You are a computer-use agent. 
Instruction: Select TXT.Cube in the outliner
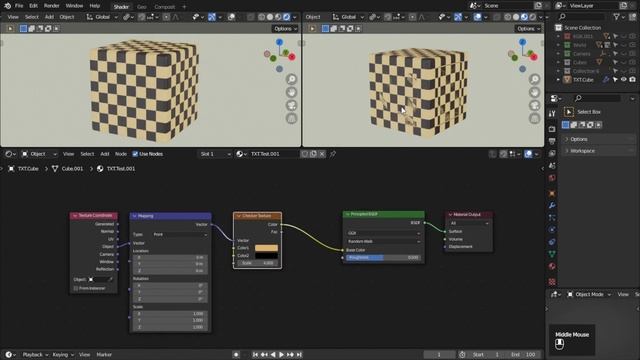(583, 80)
